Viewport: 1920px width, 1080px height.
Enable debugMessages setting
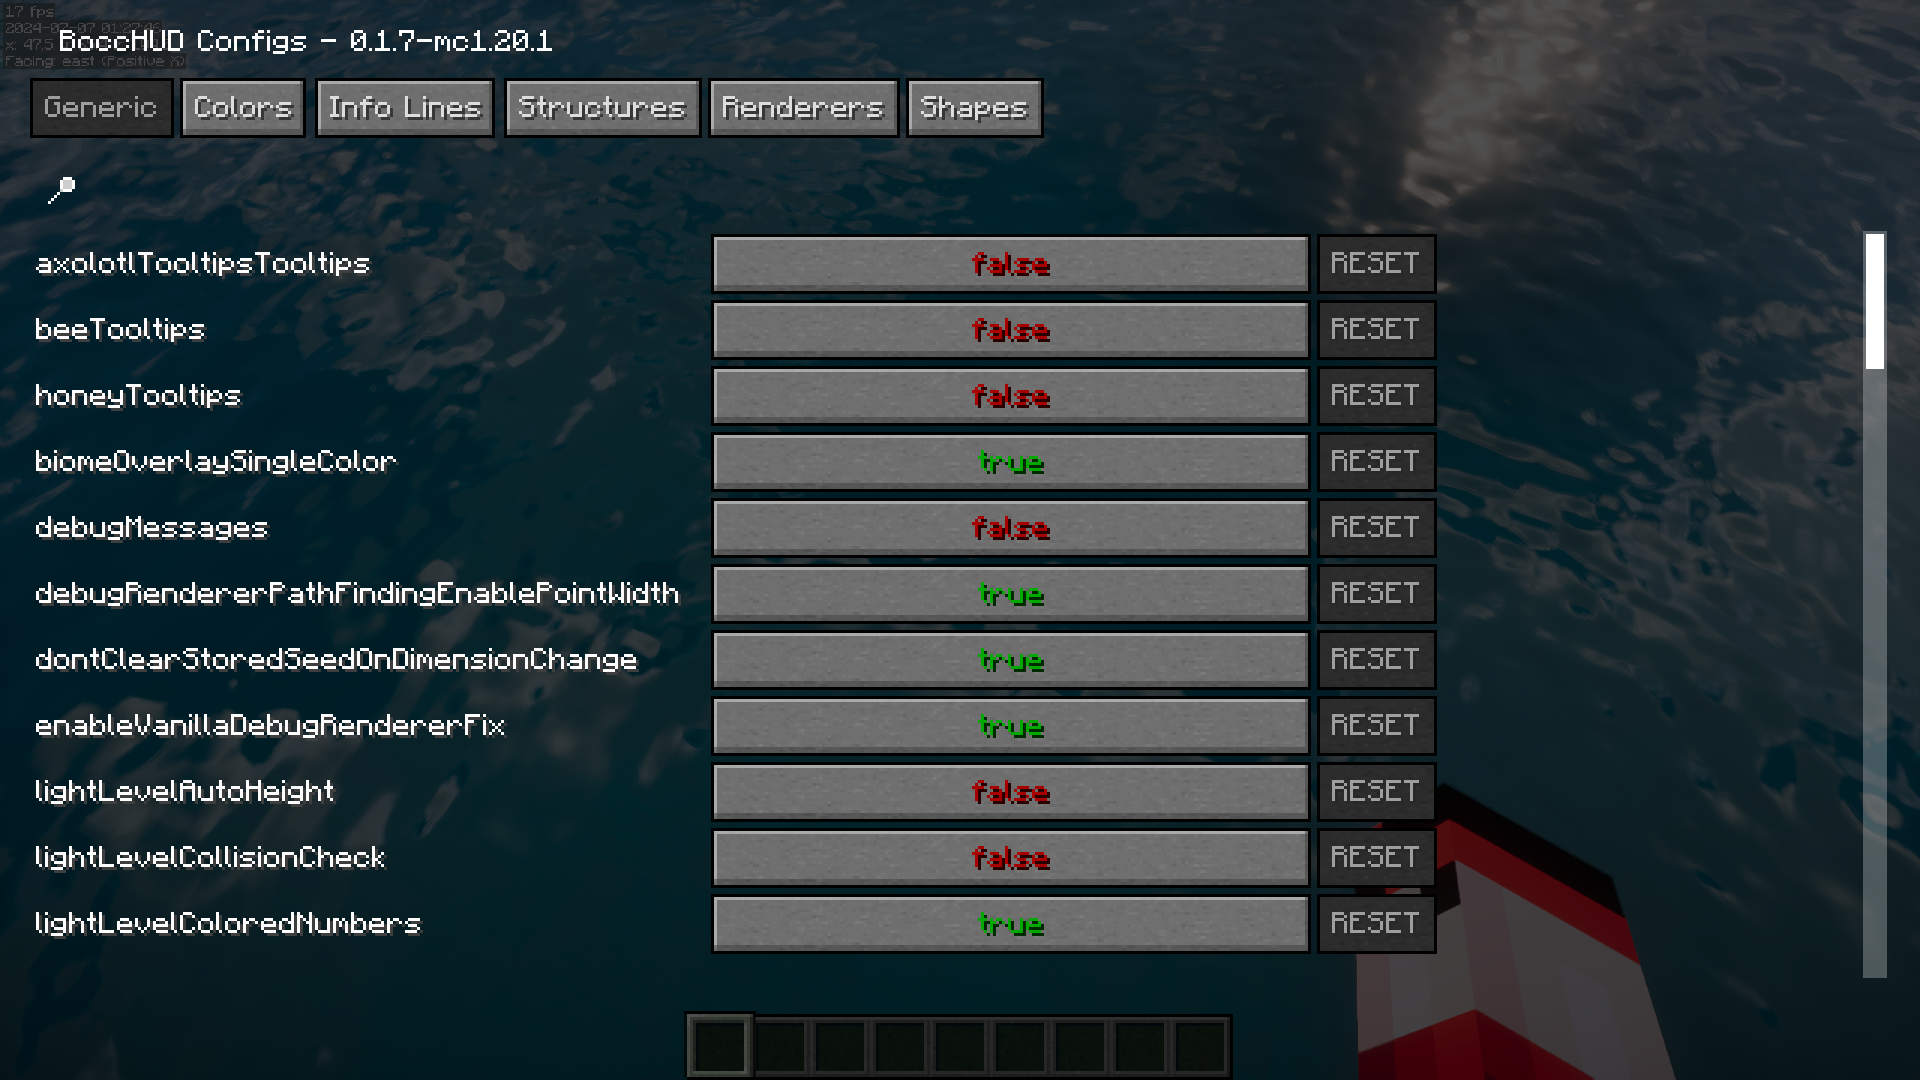point(1009,527)
